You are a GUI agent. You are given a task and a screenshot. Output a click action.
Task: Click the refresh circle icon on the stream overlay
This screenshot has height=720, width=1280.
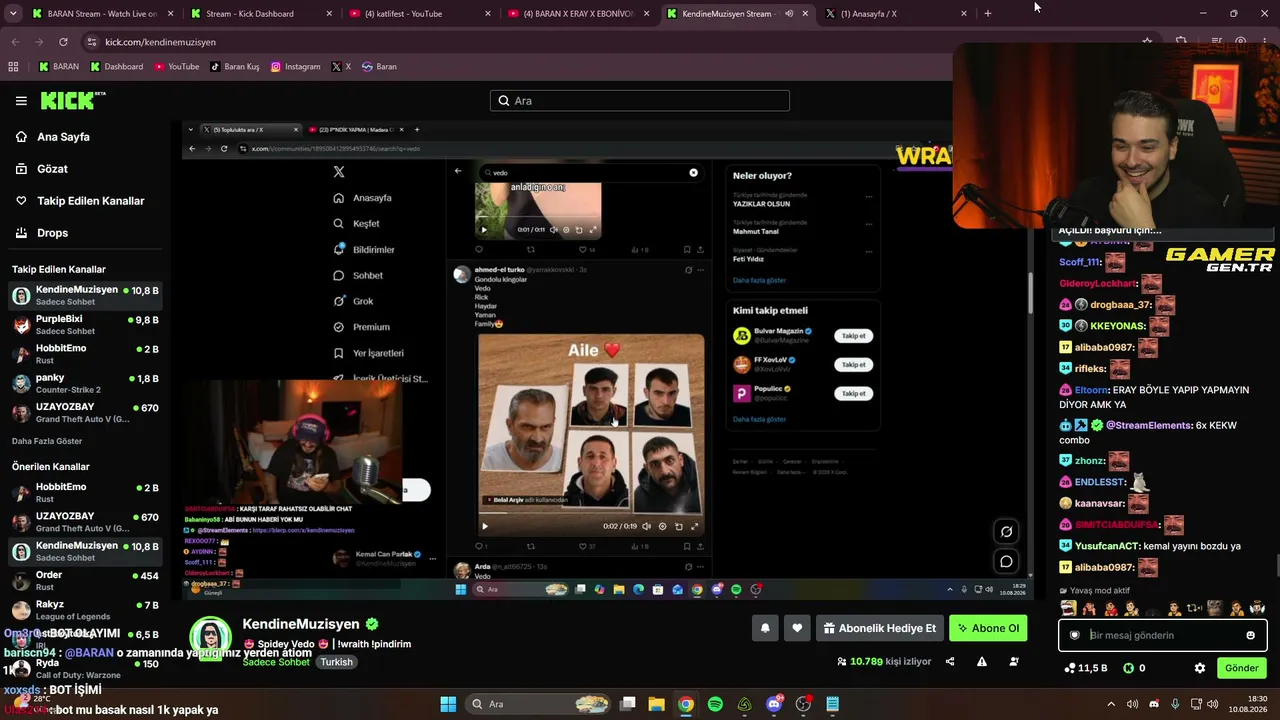(1006, 532)
